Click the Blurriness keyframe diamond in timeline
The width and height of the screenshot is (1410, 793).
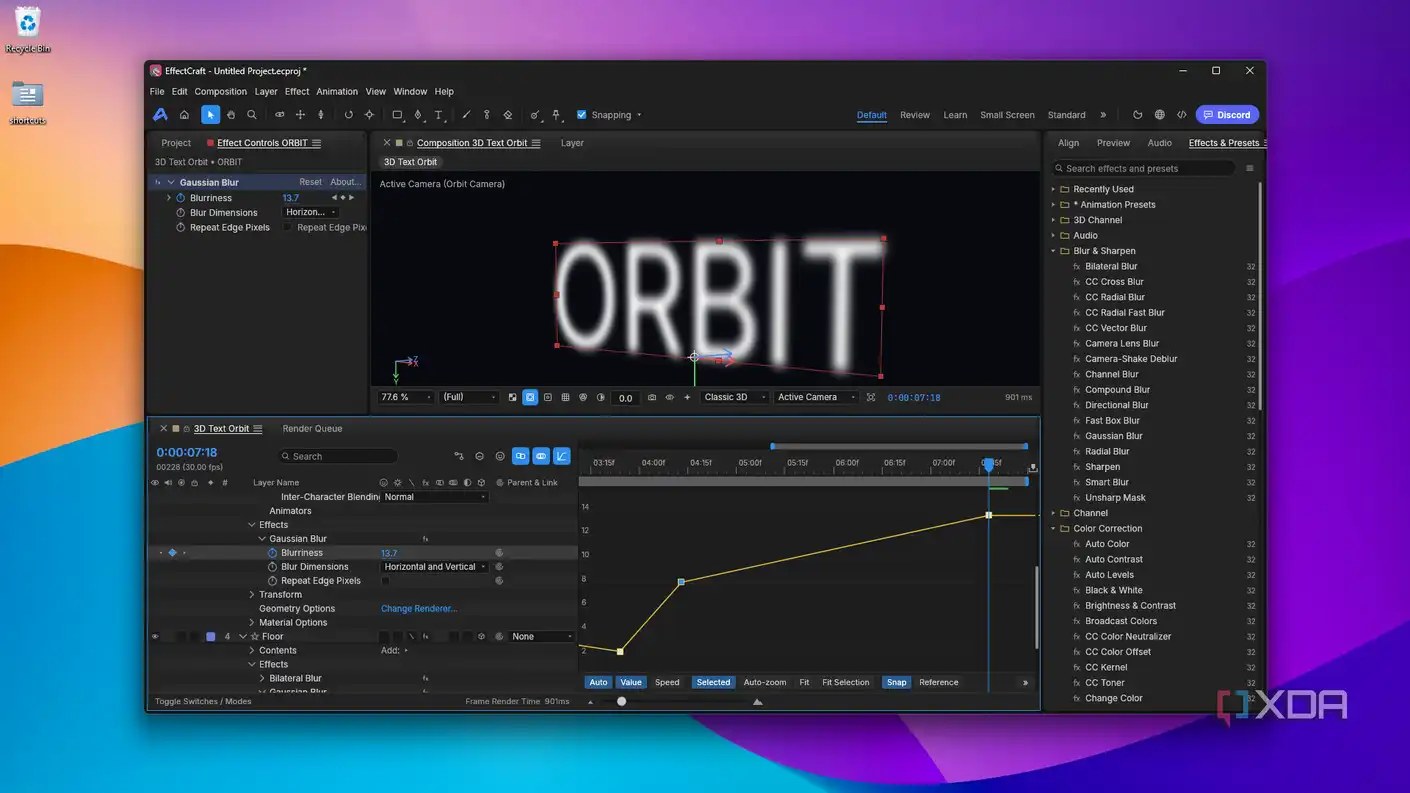click(x=172, y=553)
